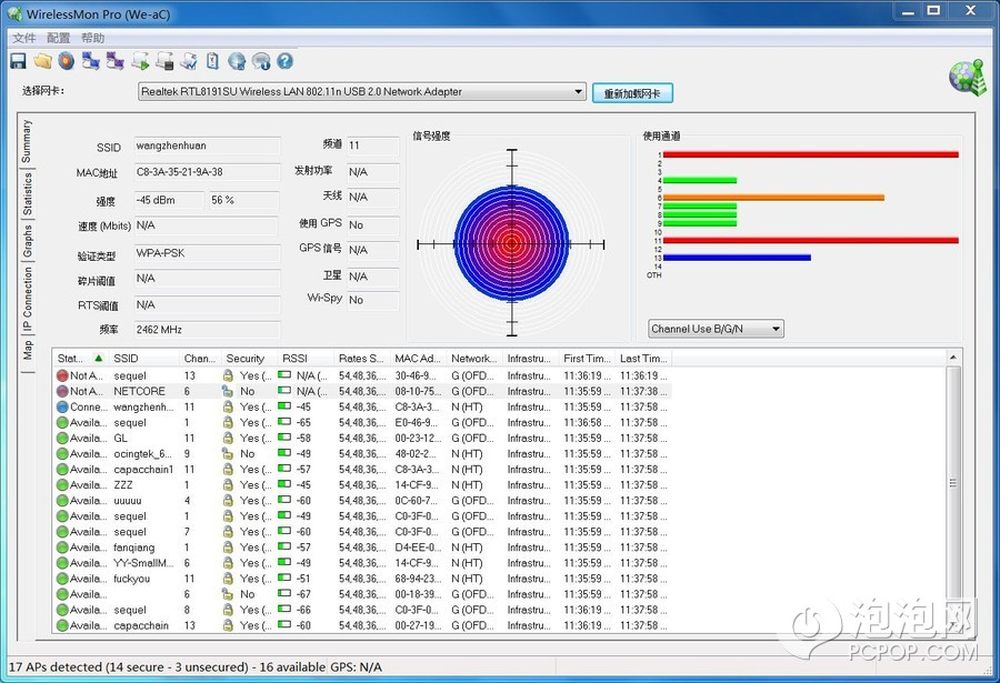Select the NETCORE SSID in the list
The width and height of the screenshot is (1000, 683).
pos(139,391)
